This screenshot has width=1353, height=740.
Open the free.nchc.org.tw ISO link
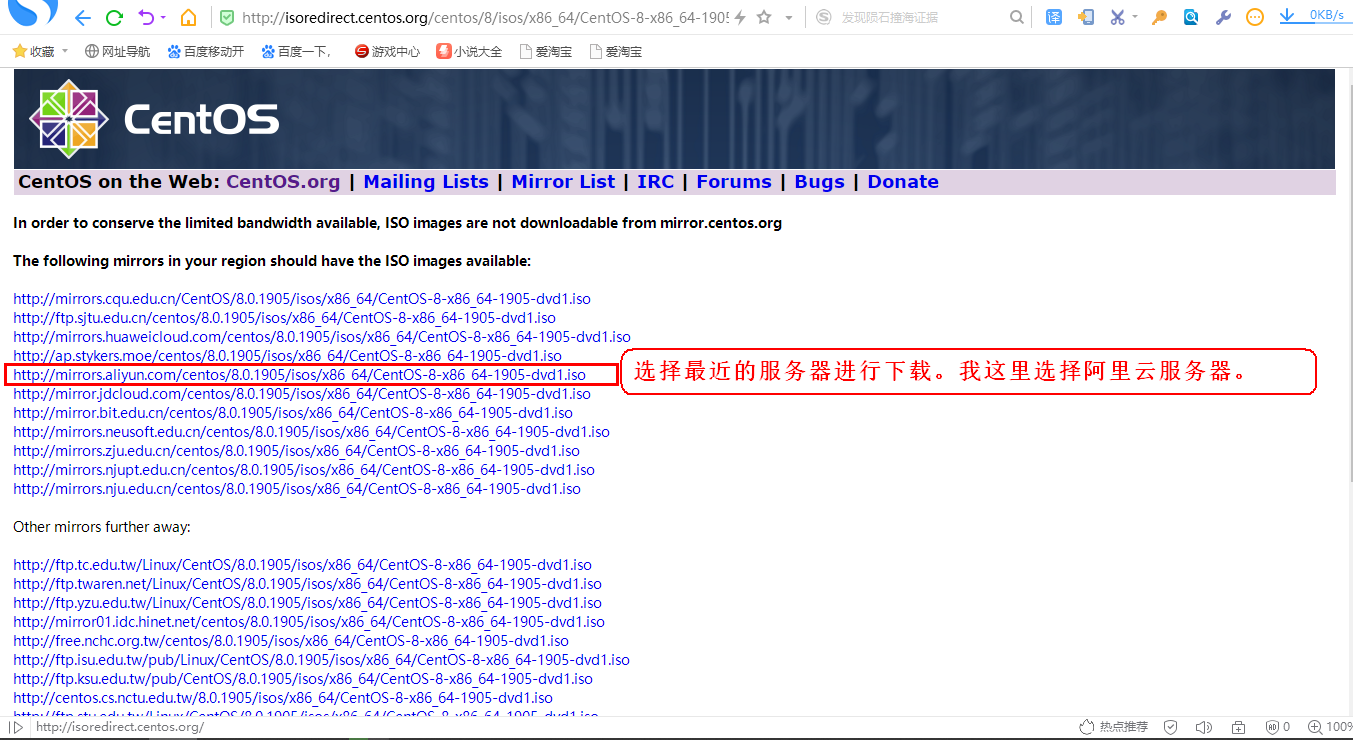[x=291, y=641]
